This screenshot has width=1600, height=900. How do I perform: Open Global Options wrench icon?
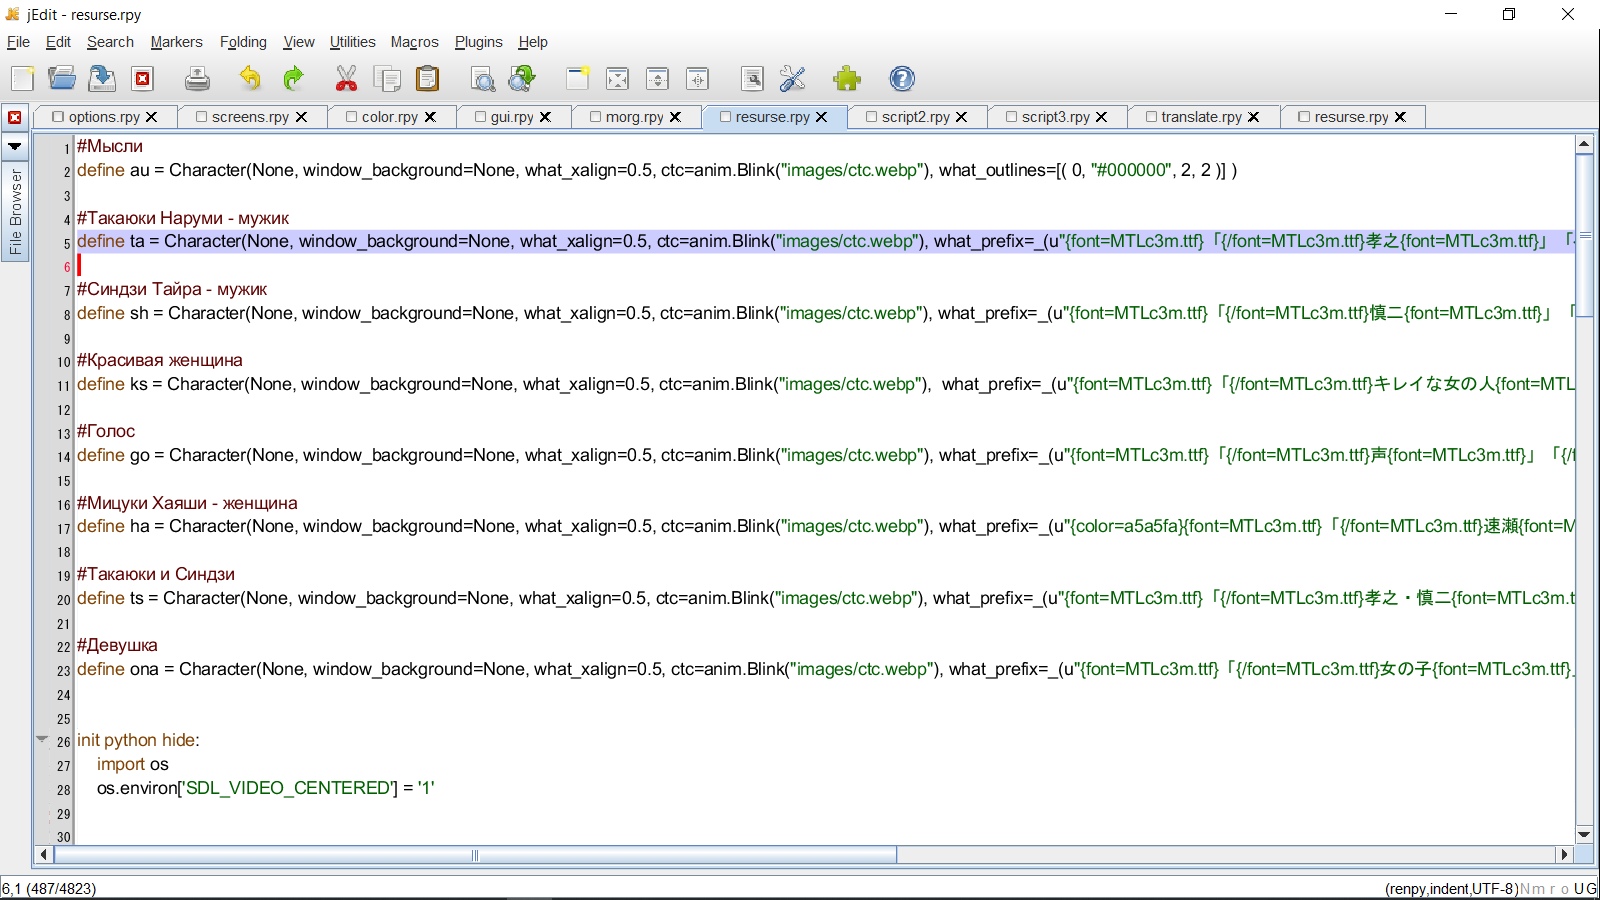792,79
